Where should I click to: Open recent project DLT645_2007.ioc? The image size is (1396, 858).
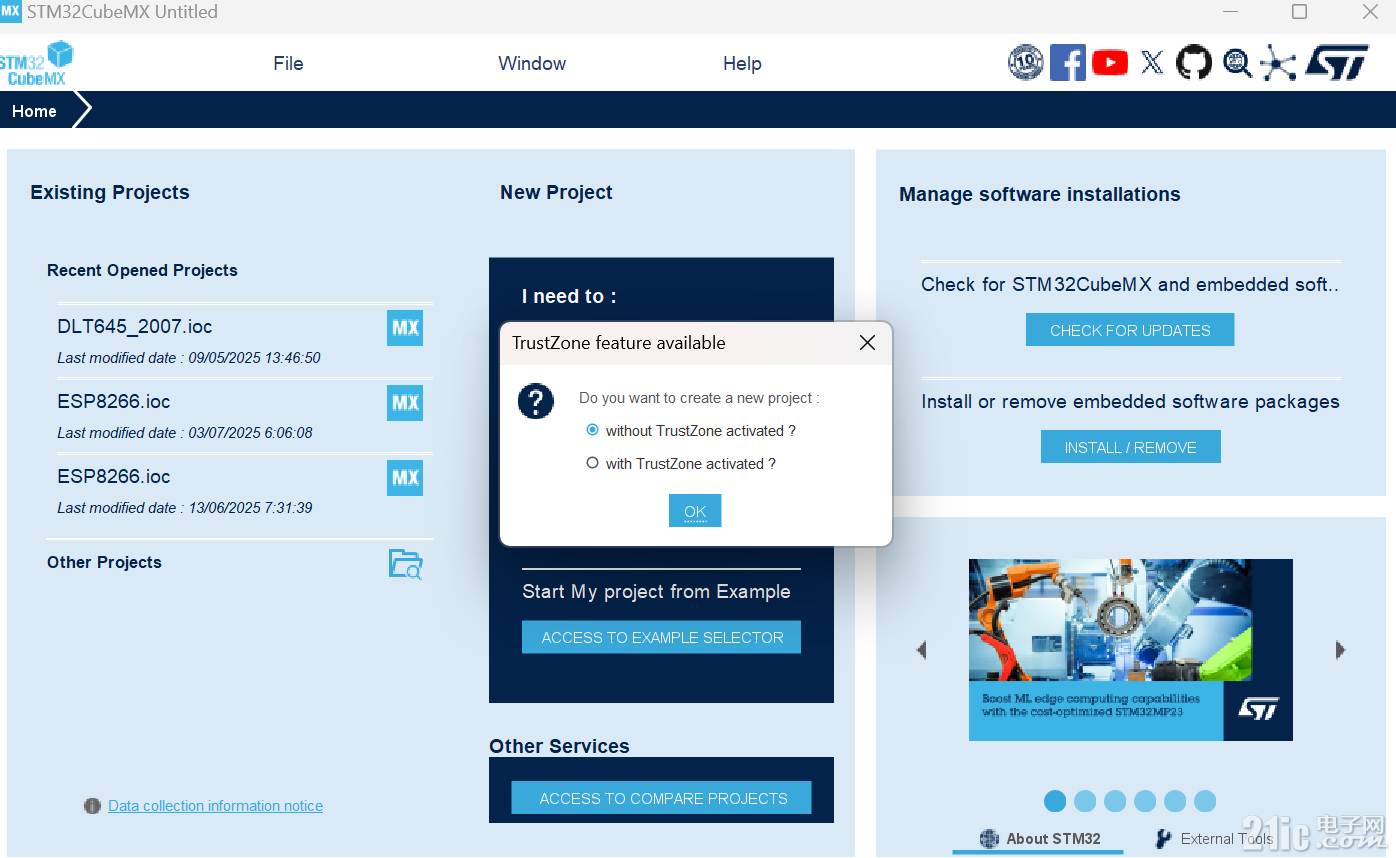click(135, 326)
